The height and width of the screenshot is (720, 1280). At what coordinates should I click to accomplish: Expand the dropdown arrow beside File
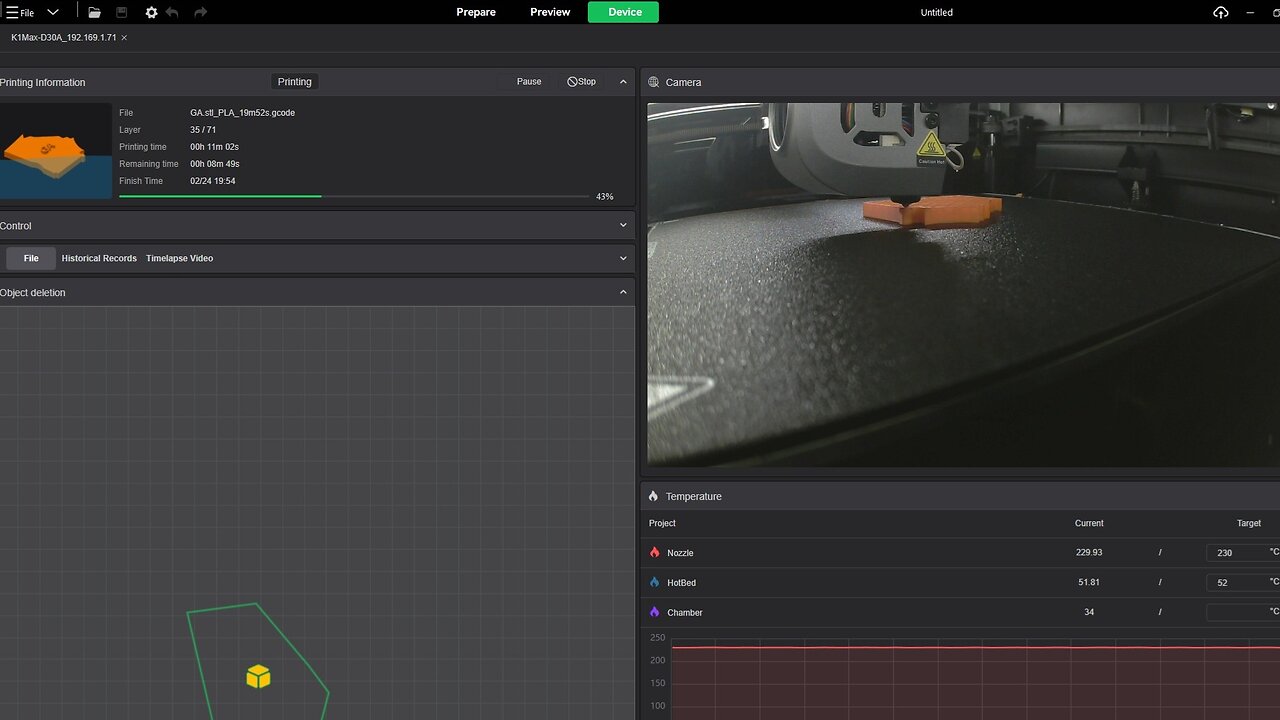53,12
